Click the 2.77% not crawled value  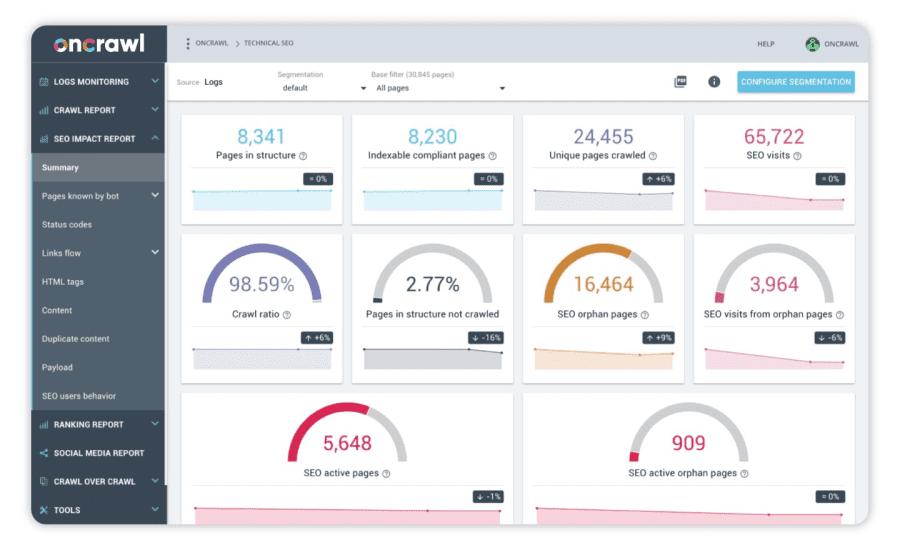[432, 284]
